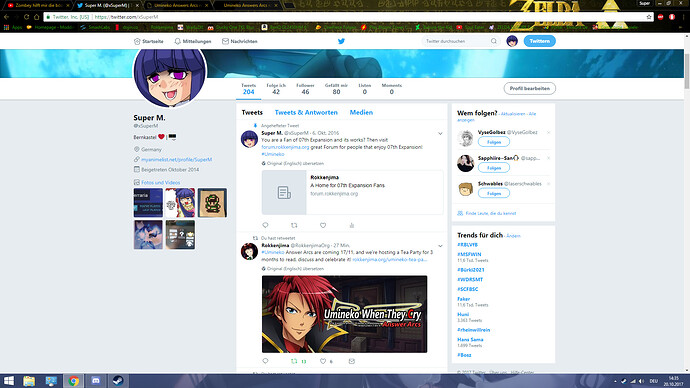This screenshot has height=388, width=690.
Task: Dismiss Schwables suggestion
Action: (x=548, y=184)
